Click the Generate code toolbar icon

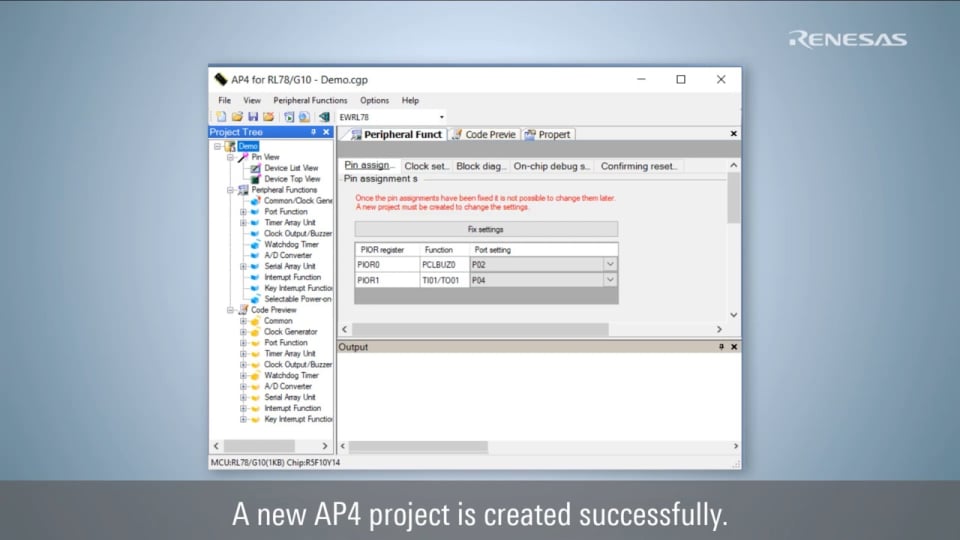coord(288,116)
